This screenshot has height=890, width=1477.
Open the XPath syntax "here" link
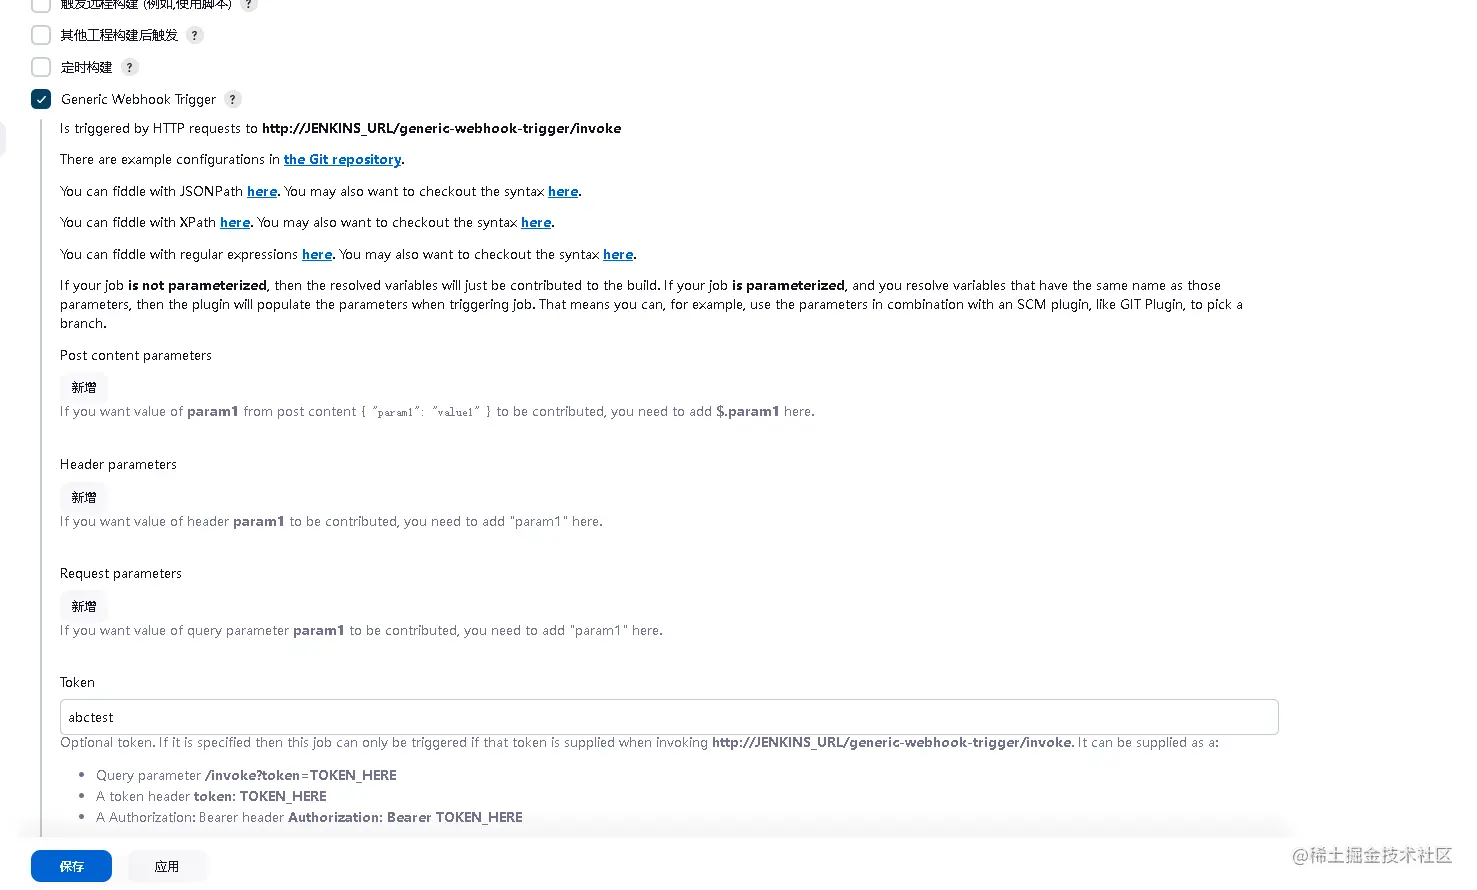coord(536,222)
